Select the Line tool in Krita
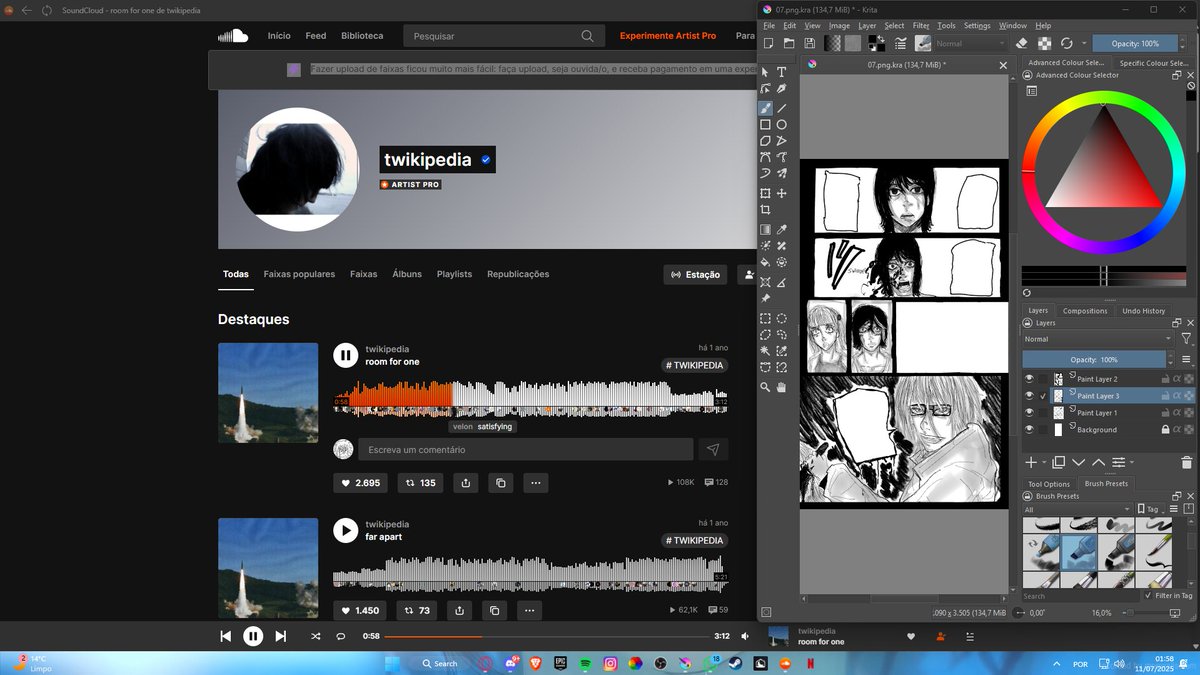This screenshot has height=675, width=1200. tap(781, 108)
